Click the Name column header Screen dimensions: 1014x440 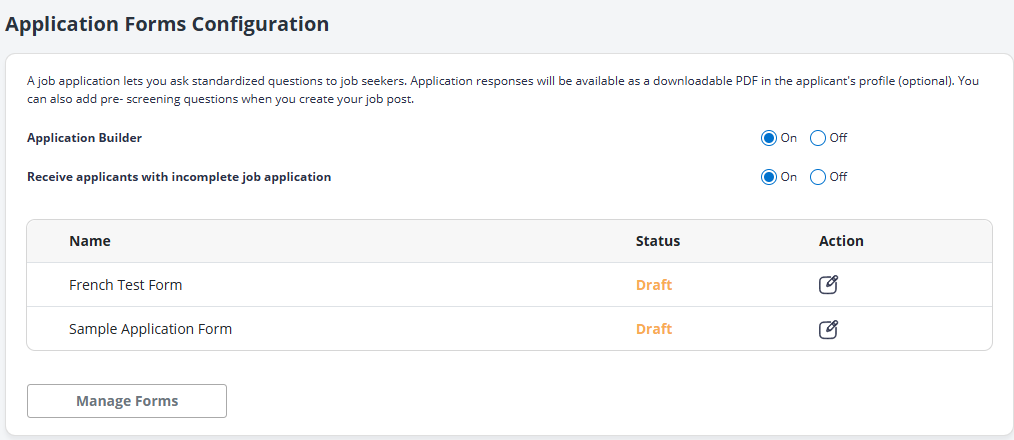(90, 241)
